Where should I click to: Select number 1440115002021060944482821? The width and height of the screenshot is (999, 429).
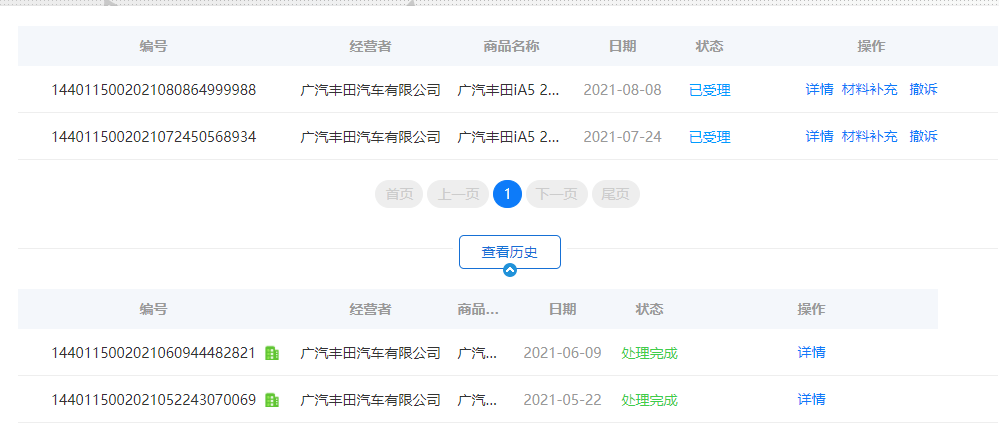tap(154, 353)
